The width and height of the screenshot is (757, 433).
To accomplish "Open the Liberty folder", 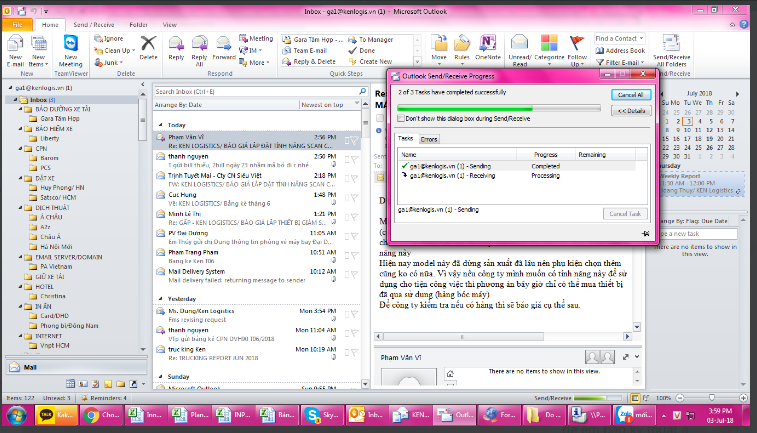I will pyautogui.click(x=49, y=138).
